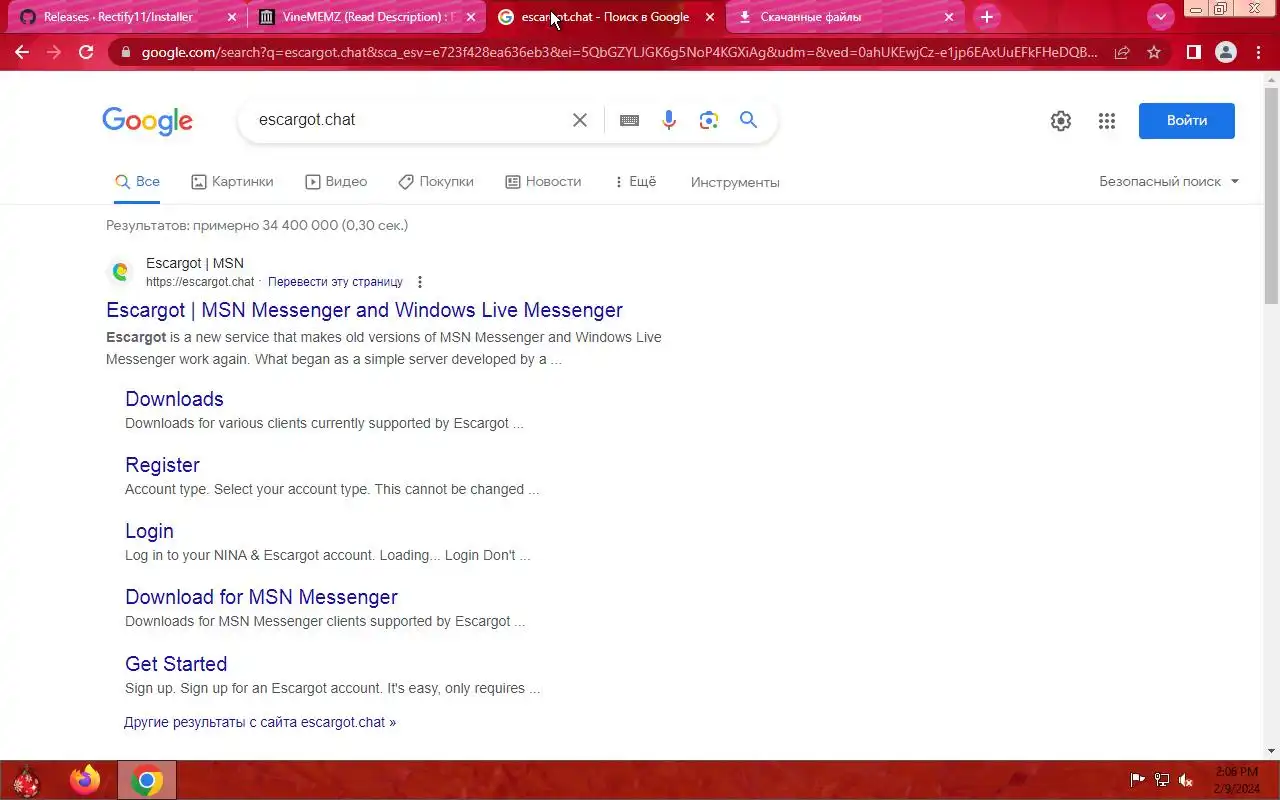Select the Картинки search tab
Viewport: 1280px width, 800px height.
pos(232,181)
